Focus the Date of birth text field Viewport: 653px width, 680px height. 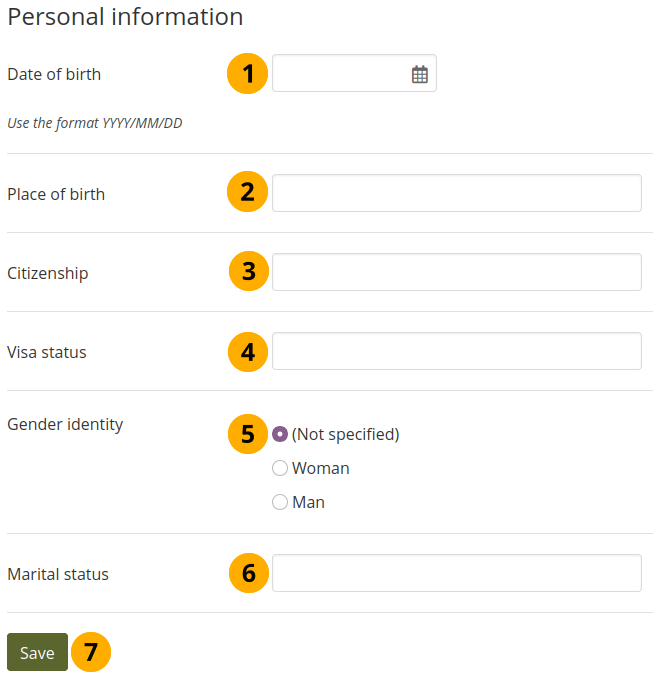[340, 74]
